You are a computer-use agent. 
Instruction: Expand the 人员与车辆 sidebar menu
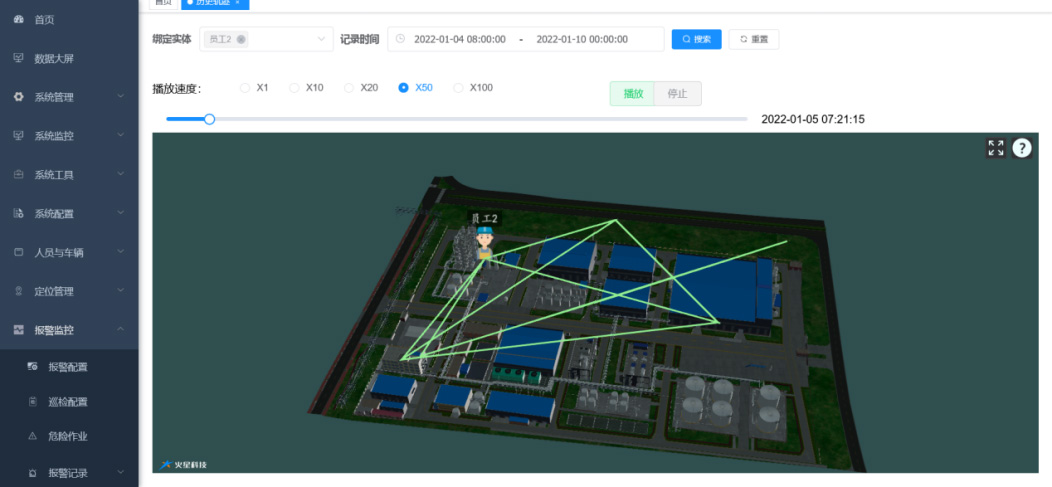pyautogui.click(x=120, y=252)
